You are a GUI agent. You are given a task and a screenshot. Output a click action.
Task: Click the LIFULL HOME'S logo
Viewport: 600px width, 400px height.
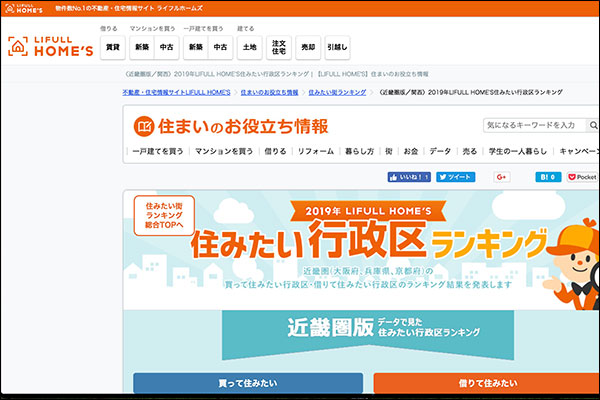[x=50, y=46]
